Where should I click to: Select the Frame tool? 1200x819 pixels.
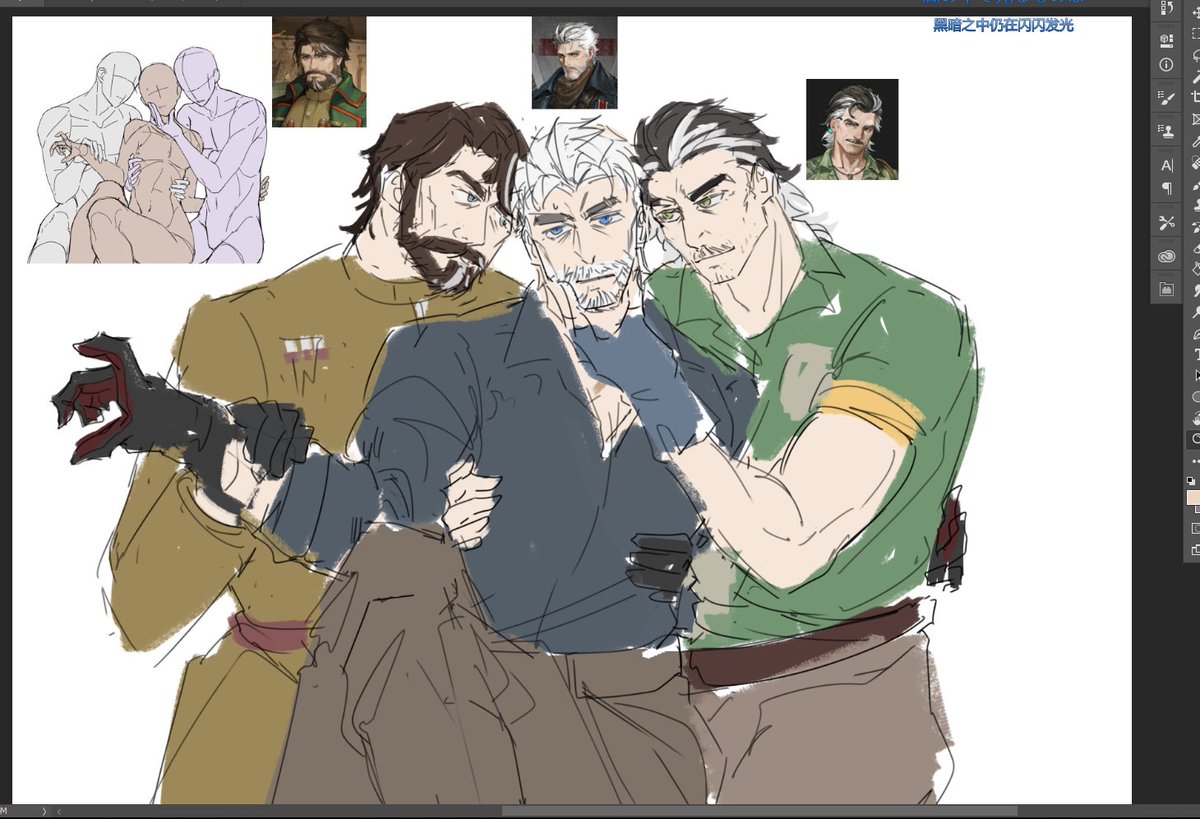pyautogui.click(x=1196, y=119)
